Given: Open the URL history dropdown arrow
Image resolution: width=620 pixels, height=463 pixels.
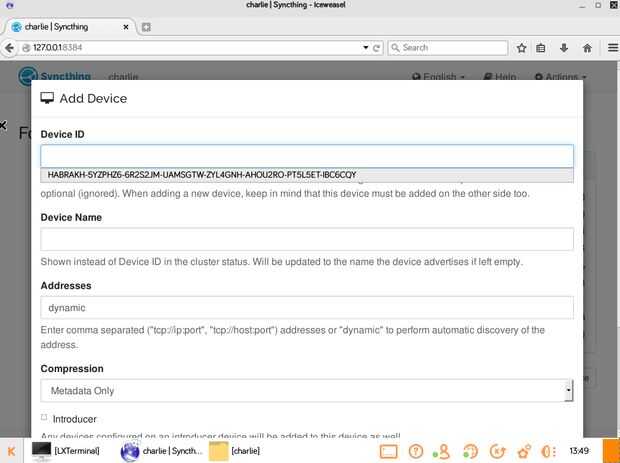Looking at the screenshot, I should click(366, 47).
